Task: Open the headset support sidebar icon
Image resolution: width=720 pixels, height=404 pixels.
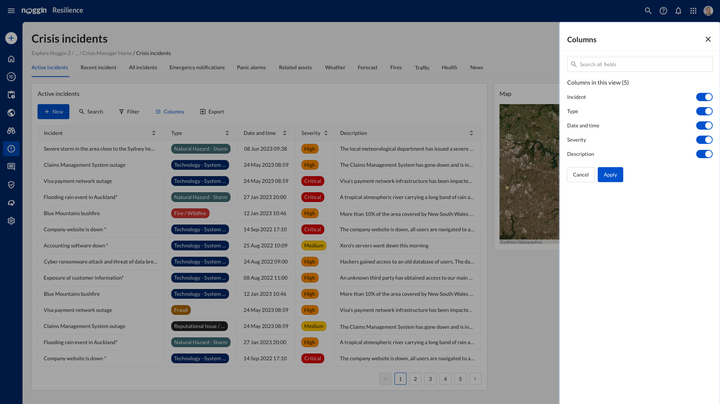Action: pyautogui.click(x=11, y=202)
